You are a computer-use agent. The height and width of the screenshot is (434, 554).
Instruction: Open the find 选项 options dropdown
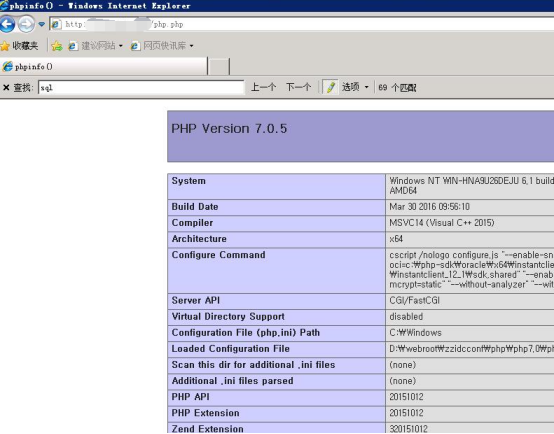point(355,87)
